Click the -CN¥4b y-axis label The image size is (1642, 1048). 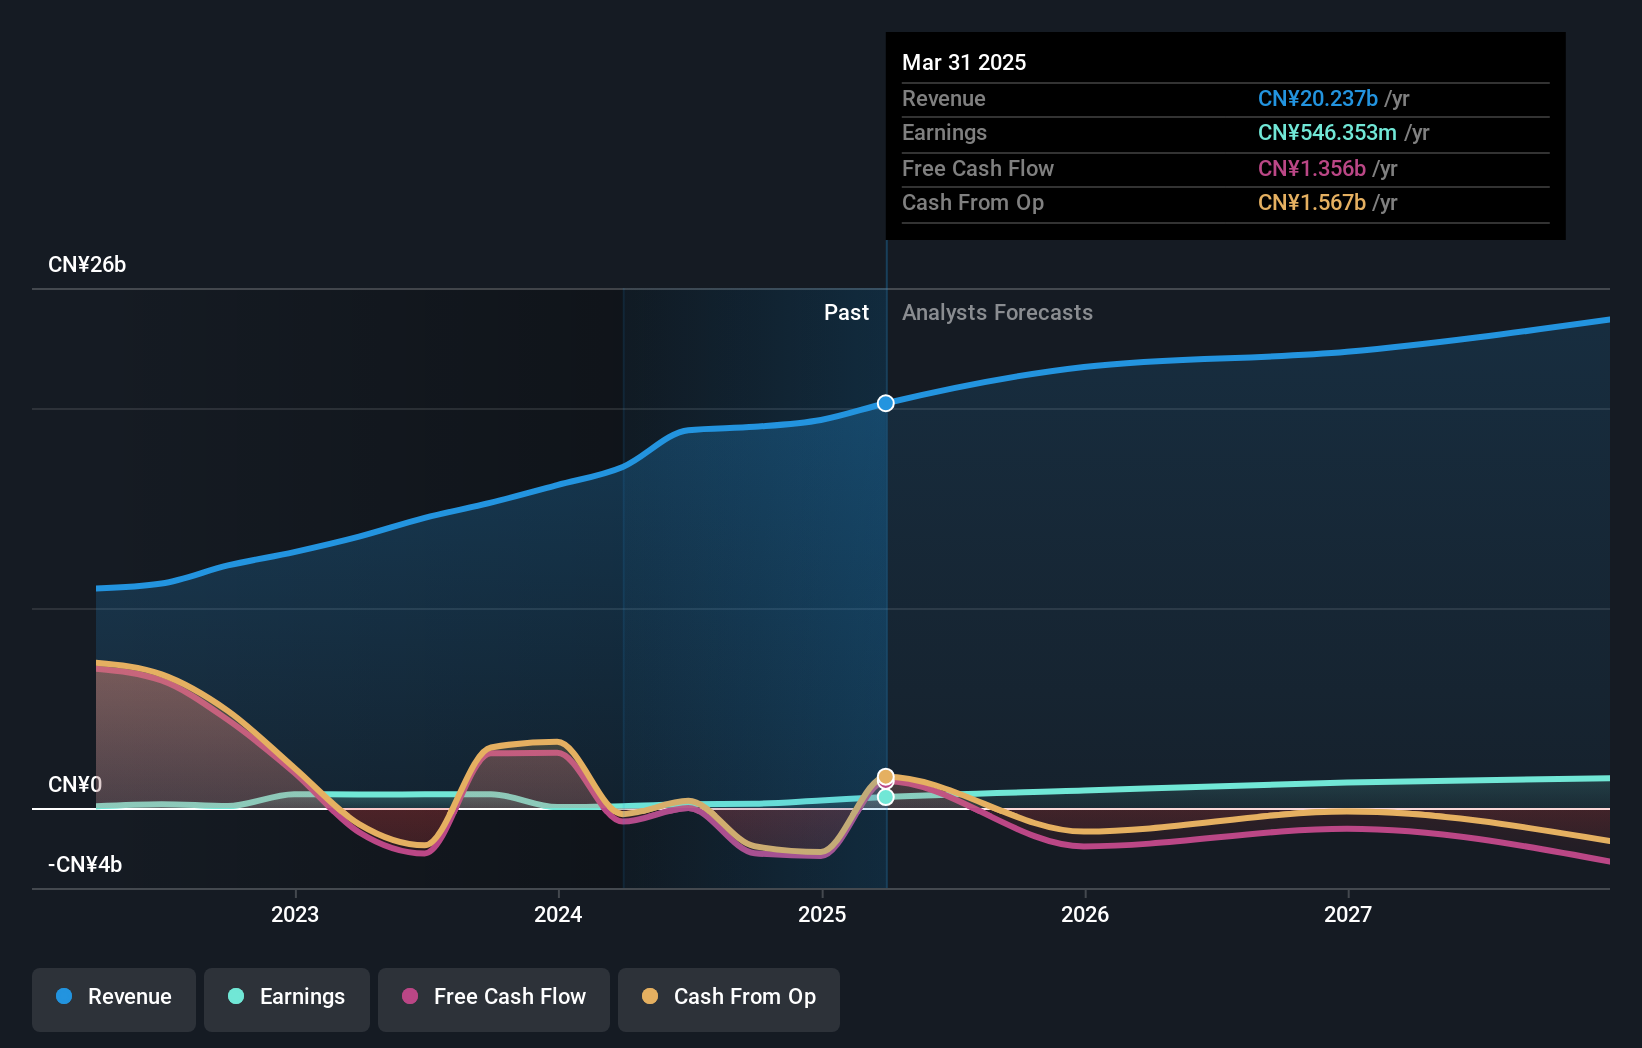pos(85,865)
